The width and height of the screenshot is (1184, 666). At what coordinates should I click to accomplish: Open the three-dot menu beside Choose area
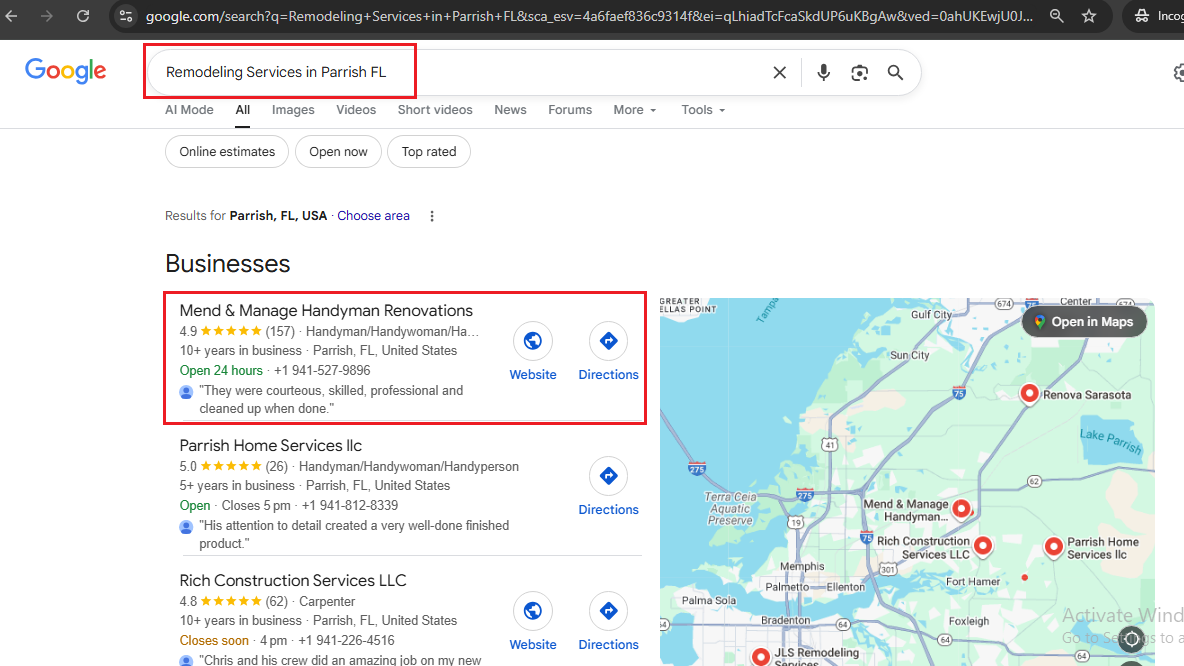click(x=432, y=216)
